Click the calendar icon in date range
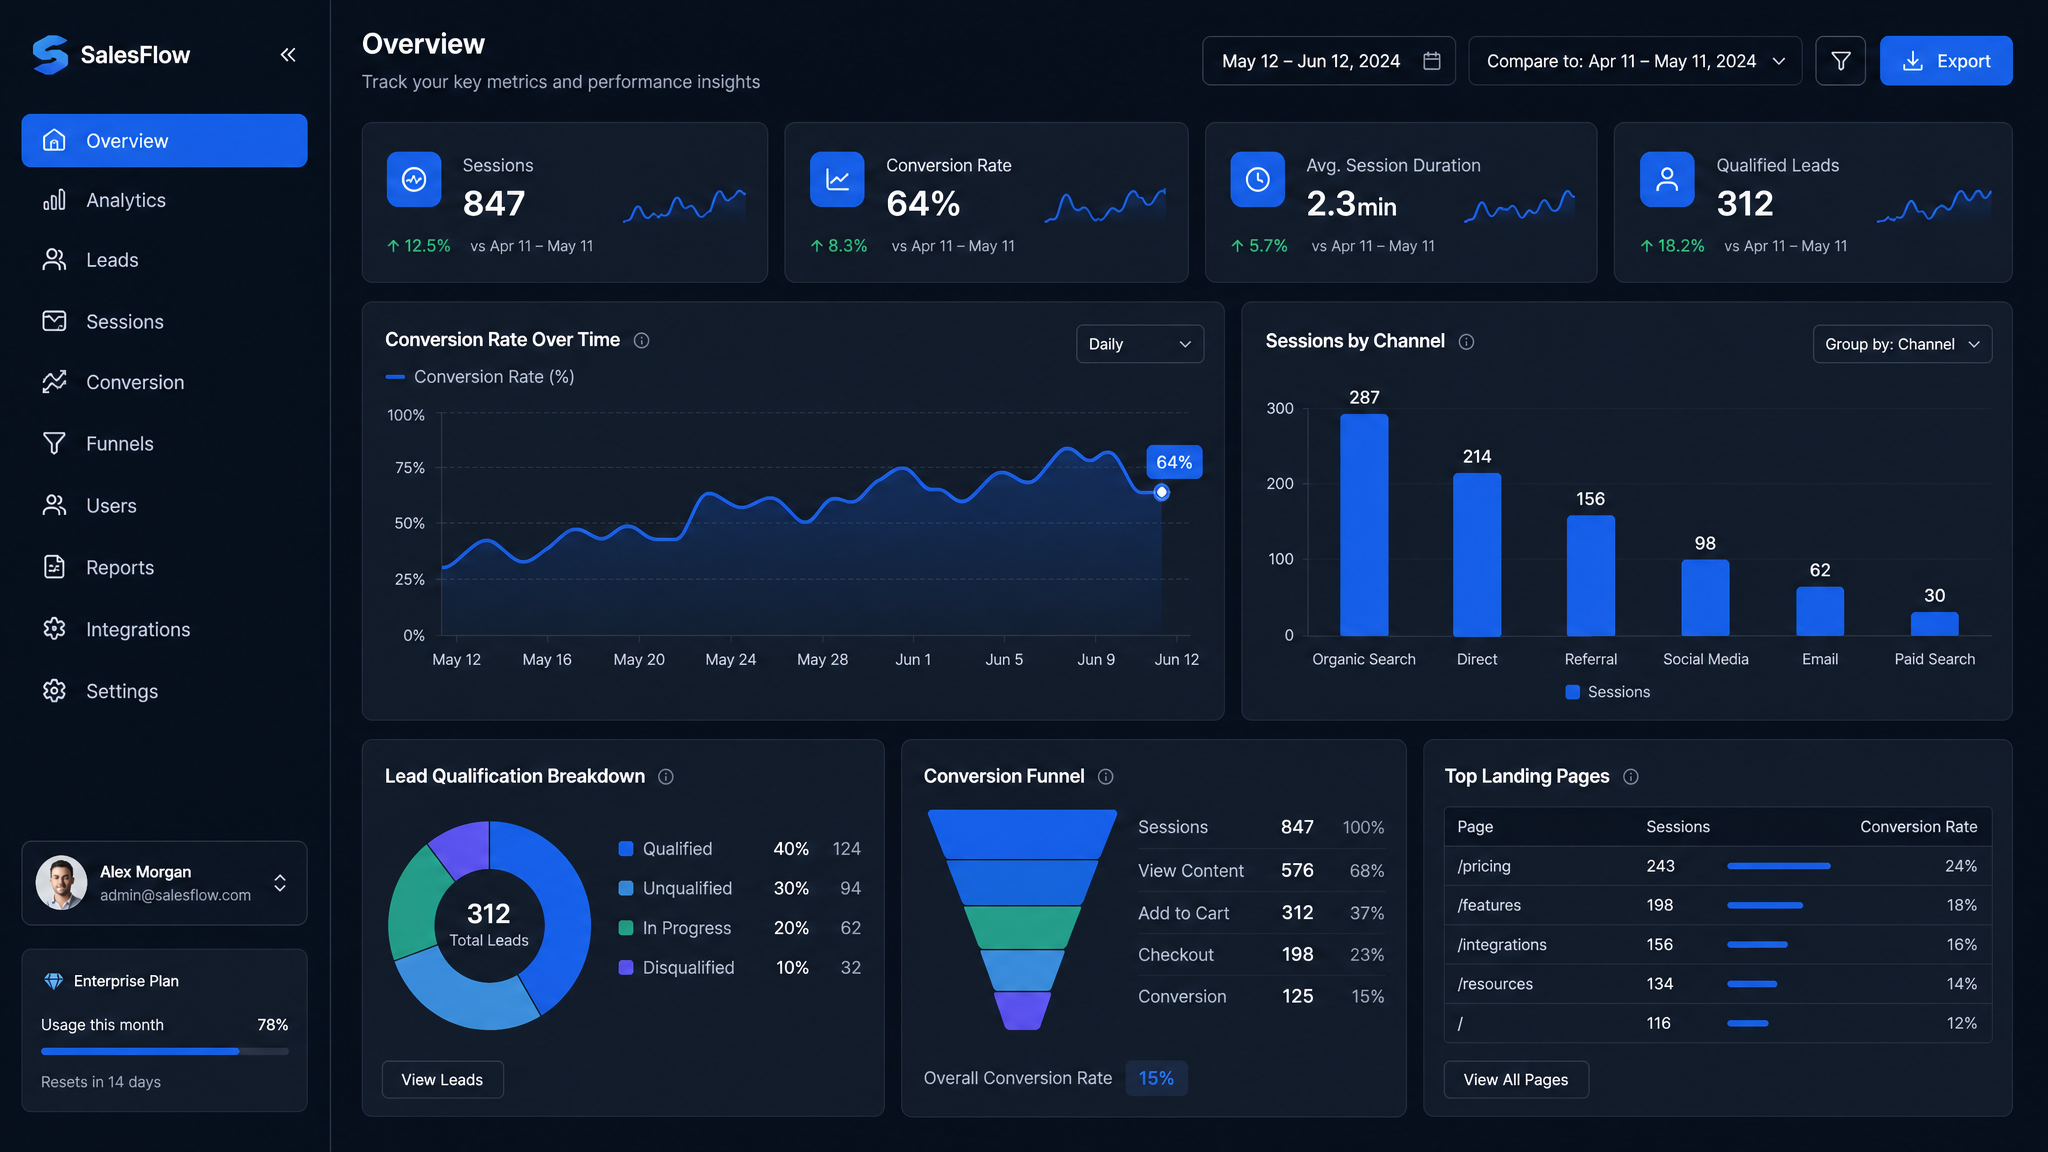2048x1152 pixels. click(1432, 61)
